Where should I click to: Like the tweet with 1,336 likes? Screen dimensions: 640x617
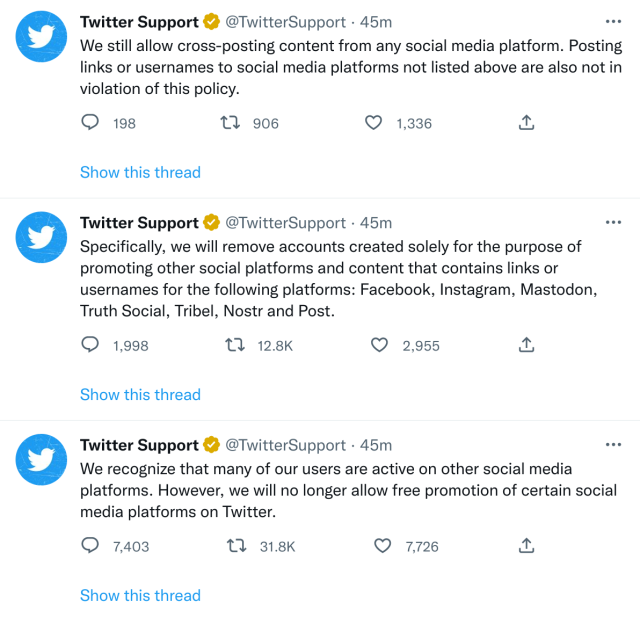click(373, 123)
